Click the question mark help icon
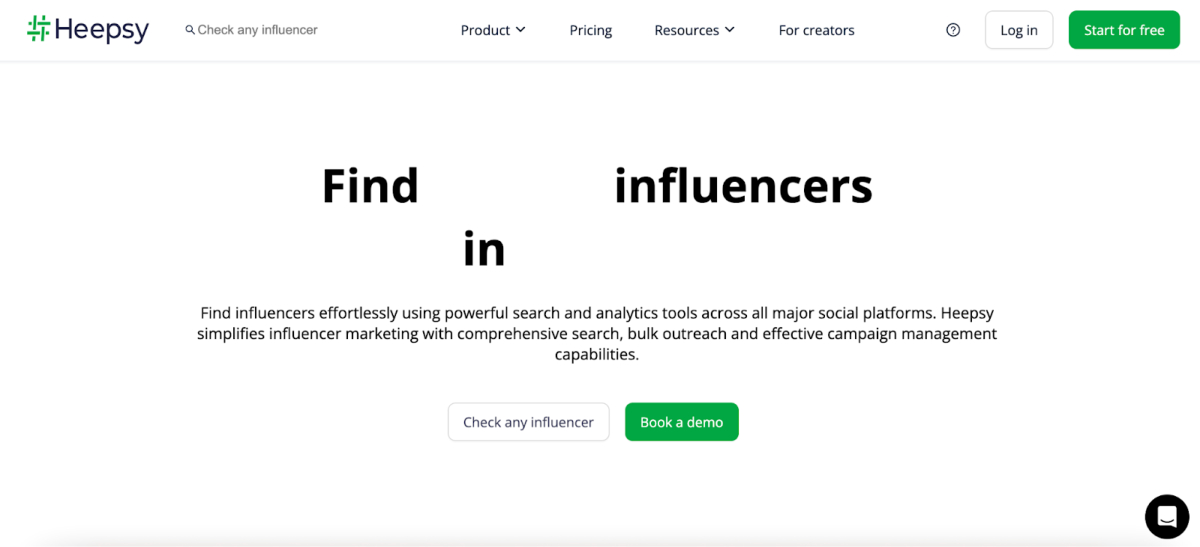Screen dimensions: 1200x547 tap(953, 30)
